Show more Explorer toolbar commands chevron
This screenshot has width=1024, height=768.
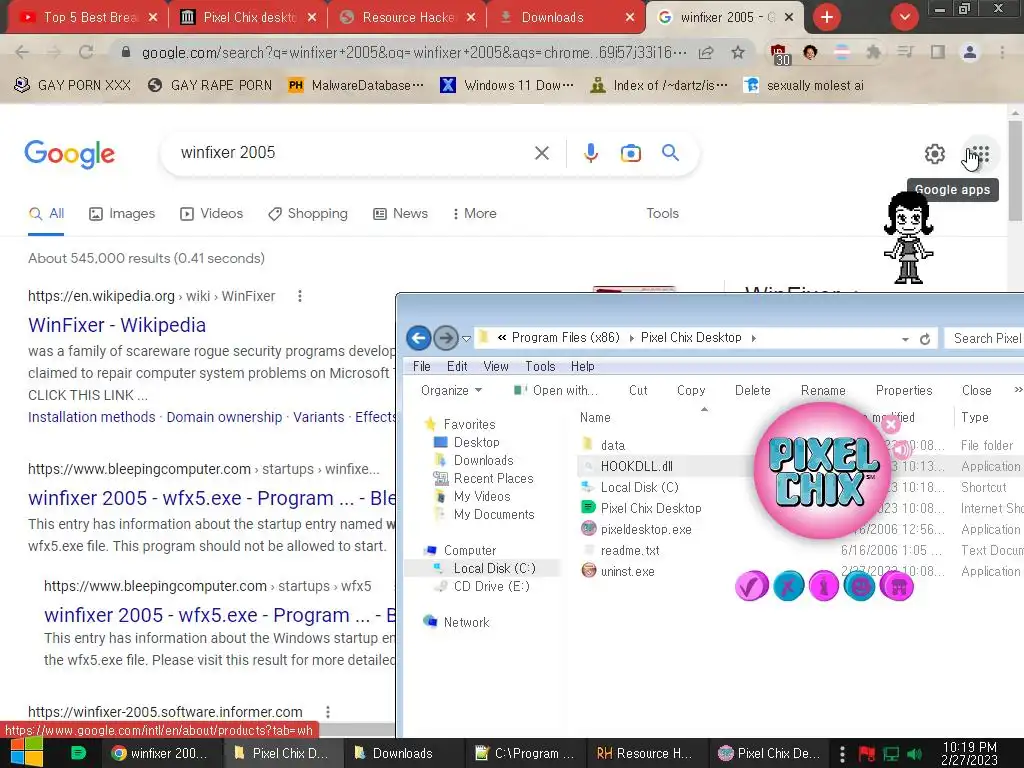(1017, 390)
